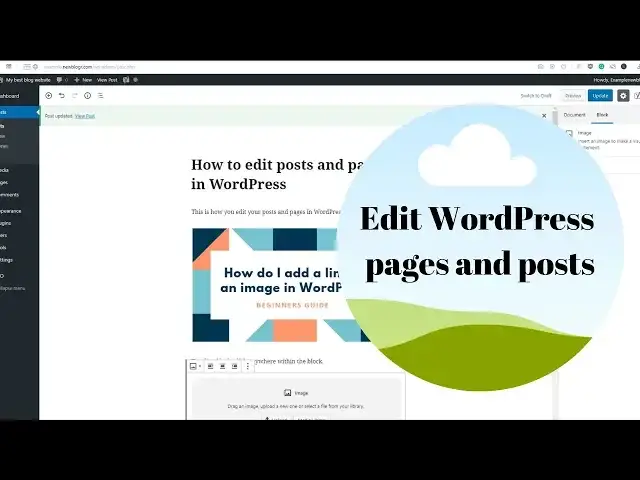Open content structure info icon
Viewport: 640px width, 480px height.
click(87, 96)
